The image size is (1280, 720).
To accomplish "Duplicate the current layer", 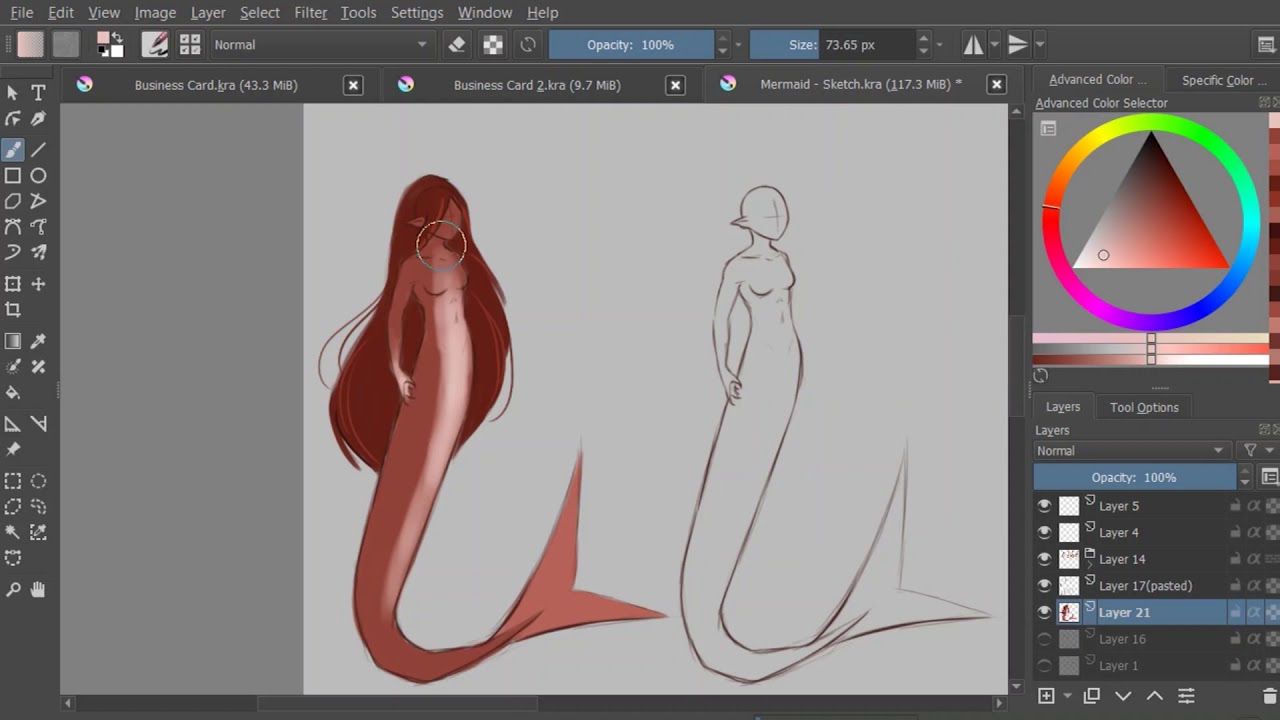I will [1091, 696].
